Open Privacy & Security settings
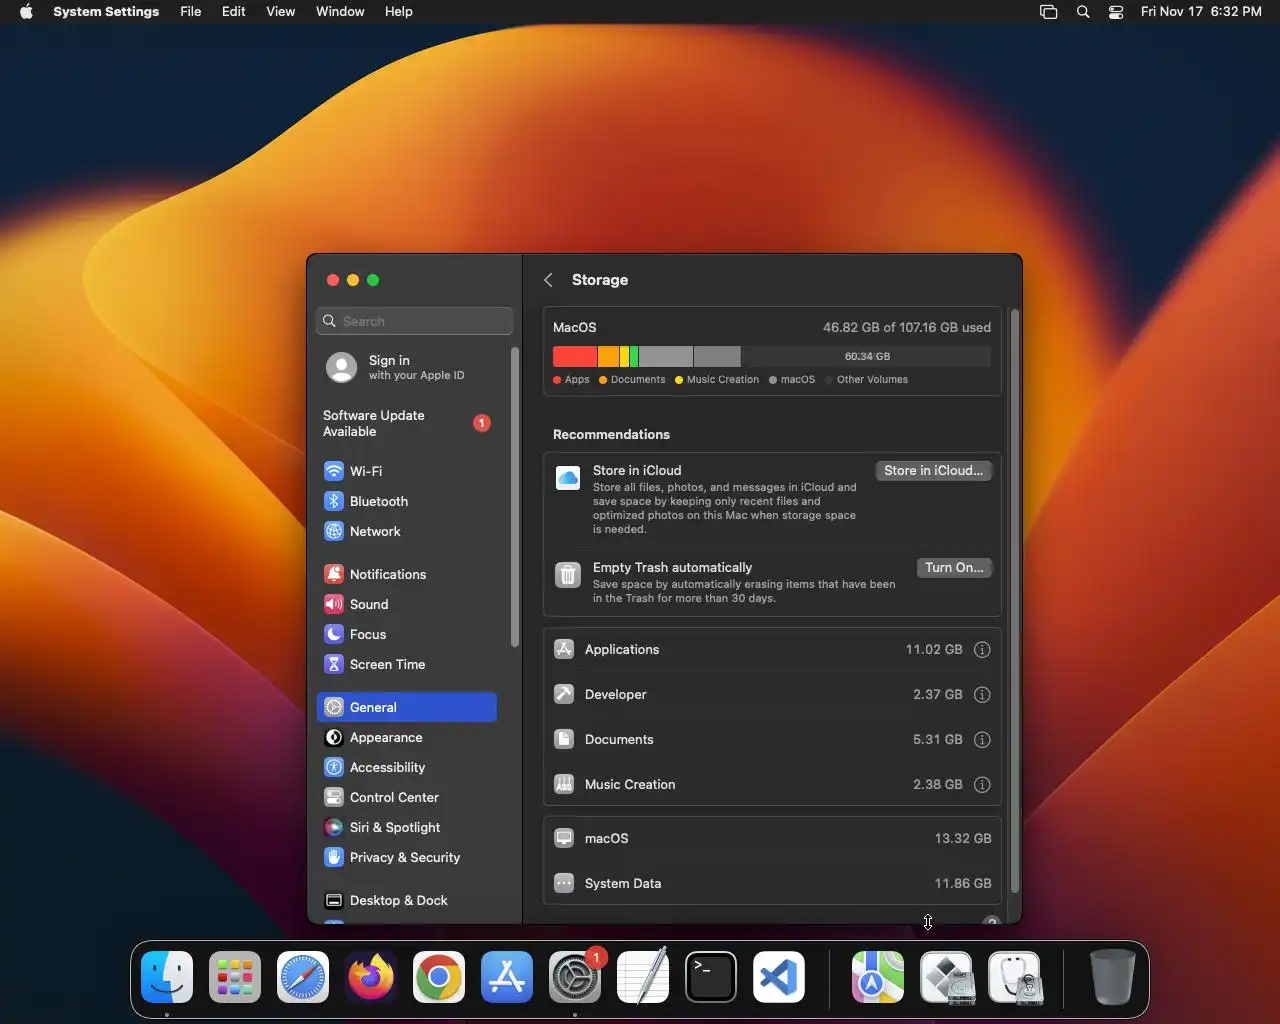The image size is (1280, 1024). click(407, 857)
